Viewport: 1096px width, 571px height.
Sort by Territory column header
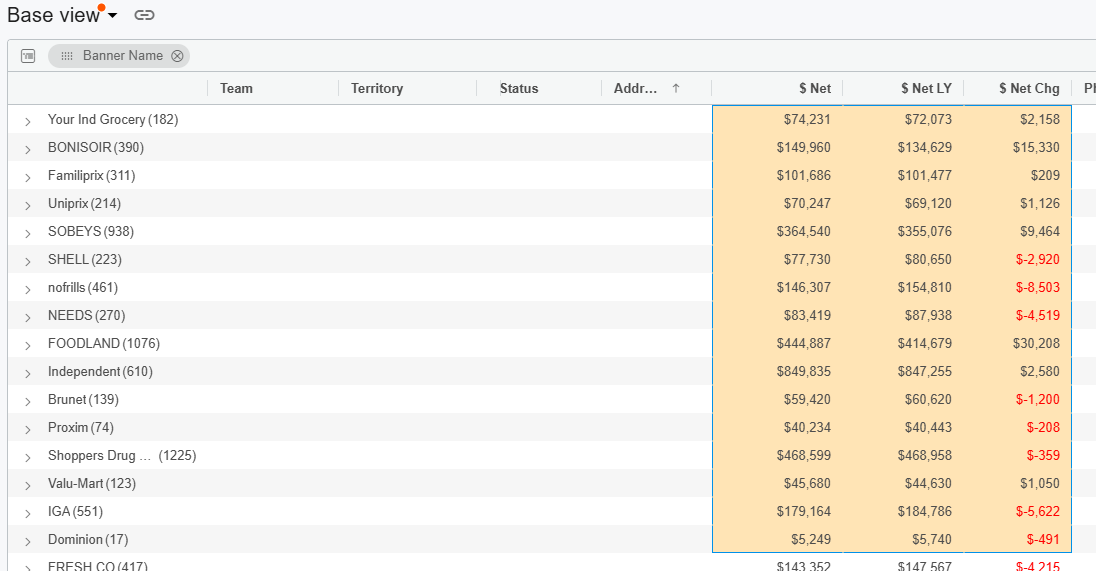point(377,89)
